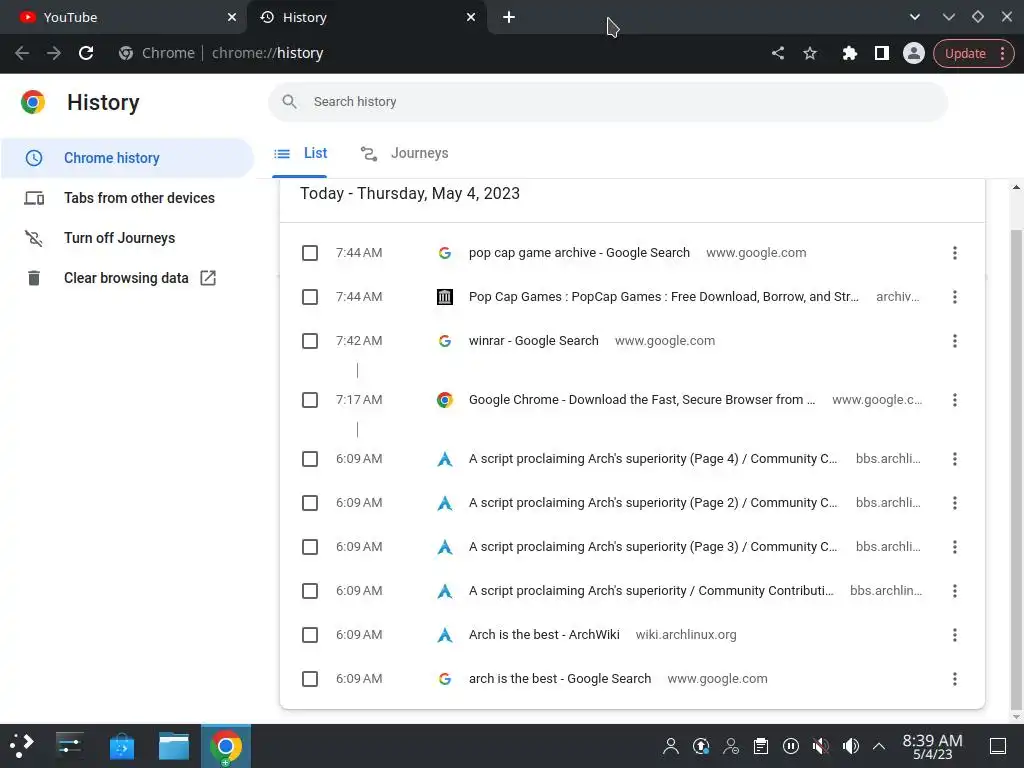Share this page via the share icon
The image size is (1024, 768).
[777, 53]
